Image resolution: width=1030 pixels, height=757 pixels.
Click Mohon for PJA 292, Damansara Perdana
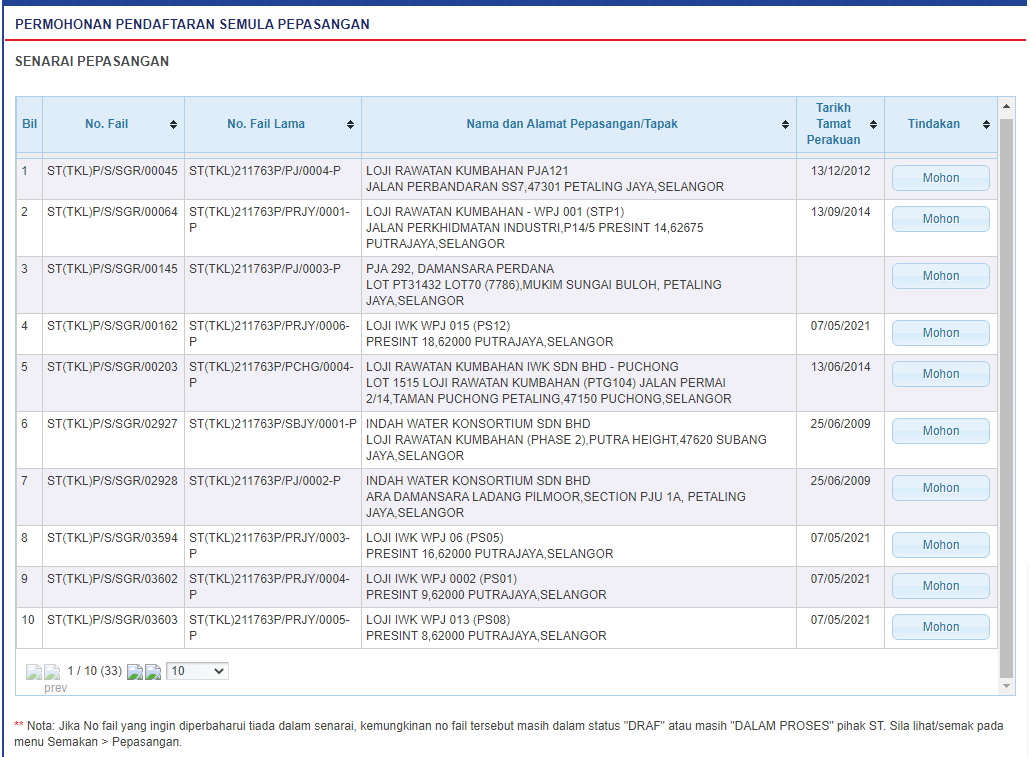tap(941, 276)
